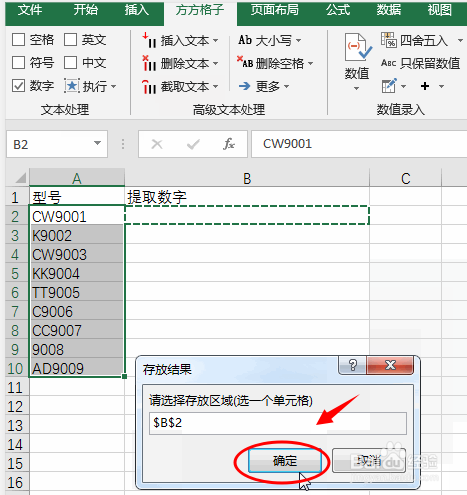The height and width of the screenshot is (495, 467).
Task: Click the formula bar cancel X icon
Action: click(x=157, y=144)
